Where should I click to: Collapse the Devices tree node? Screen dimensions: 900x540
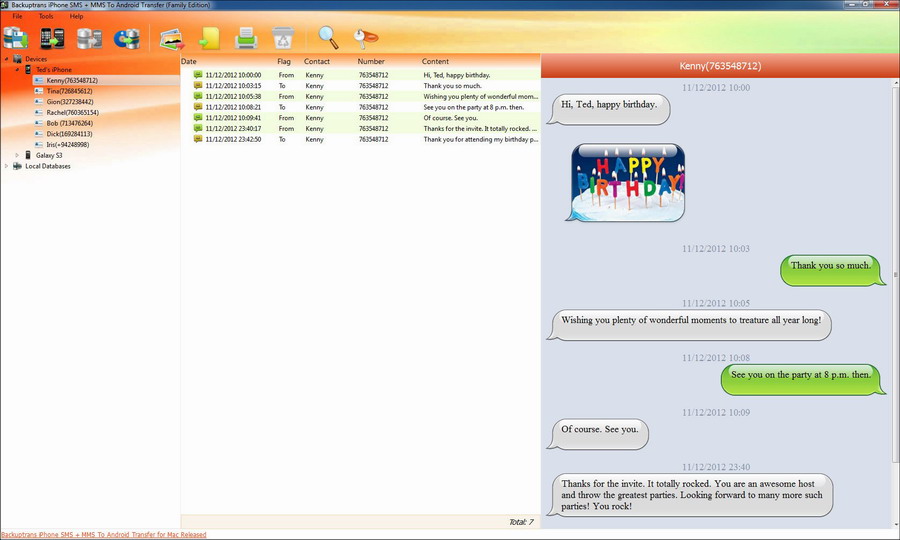[x=6, y=59]
